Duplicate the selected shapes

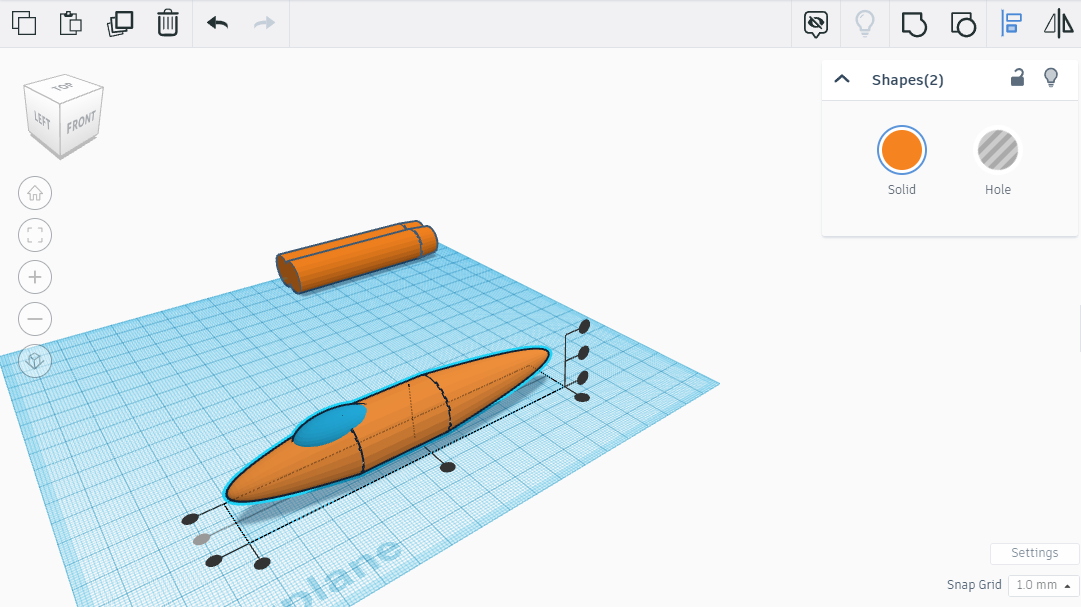tap(118, 23)
